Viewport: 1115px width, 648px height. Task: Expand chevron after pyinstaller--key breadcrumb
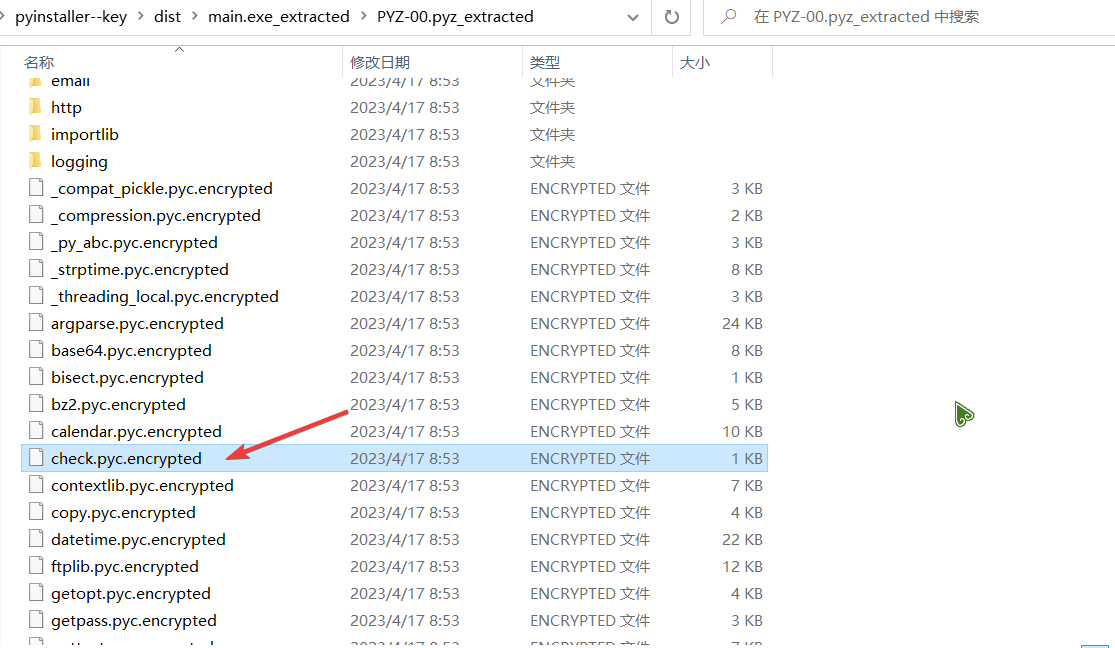[x=140, y=17]
